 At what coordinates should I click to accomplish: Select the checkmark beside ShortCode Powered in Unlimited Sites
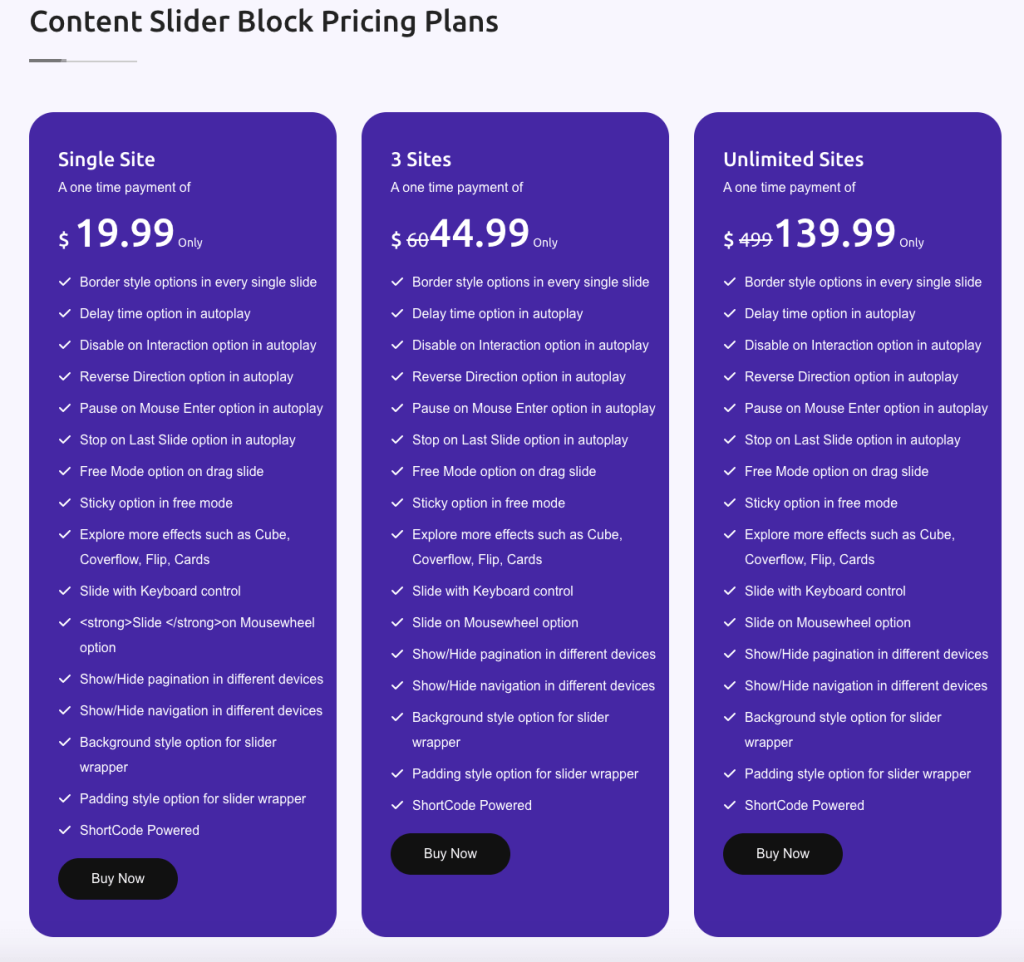click(729, 805)
